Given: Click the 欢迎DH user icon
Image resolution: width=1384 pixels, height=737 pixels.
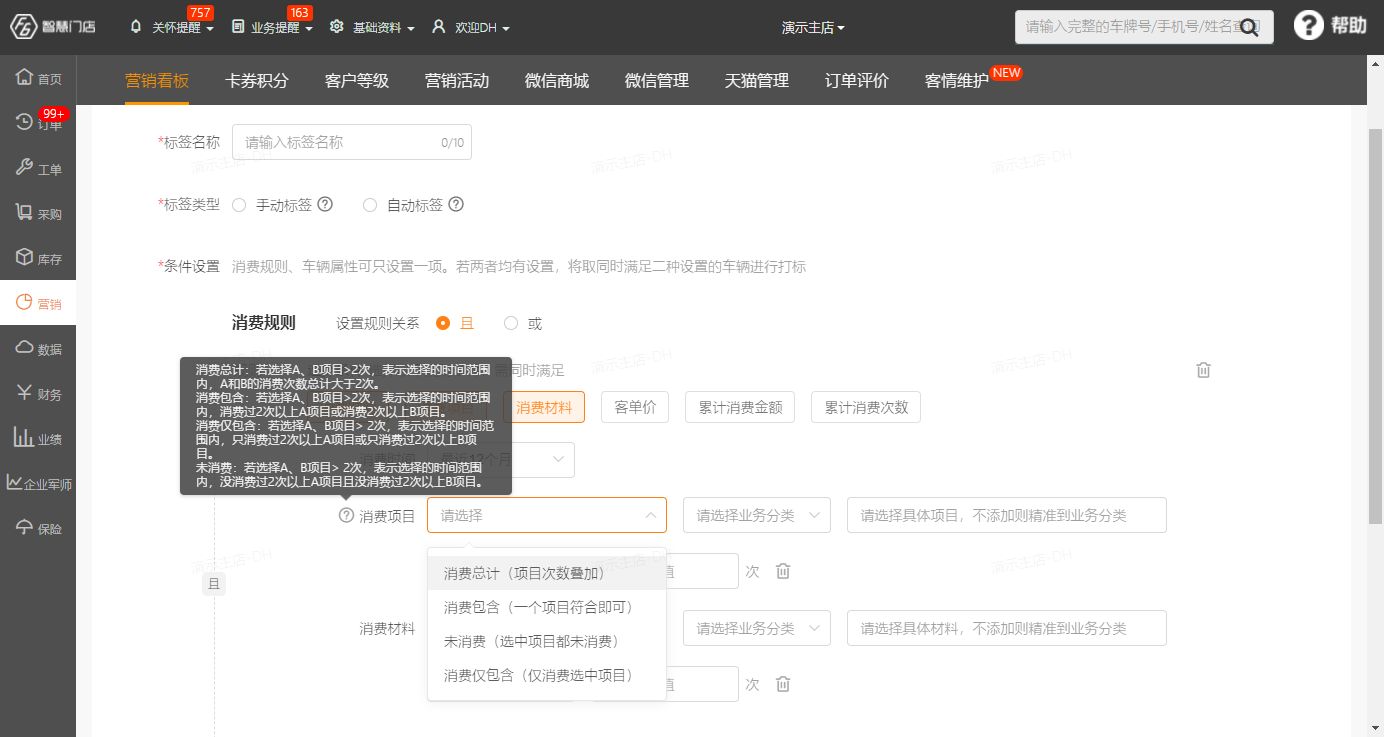Looking at the screenshot, I should click(438, 27).
